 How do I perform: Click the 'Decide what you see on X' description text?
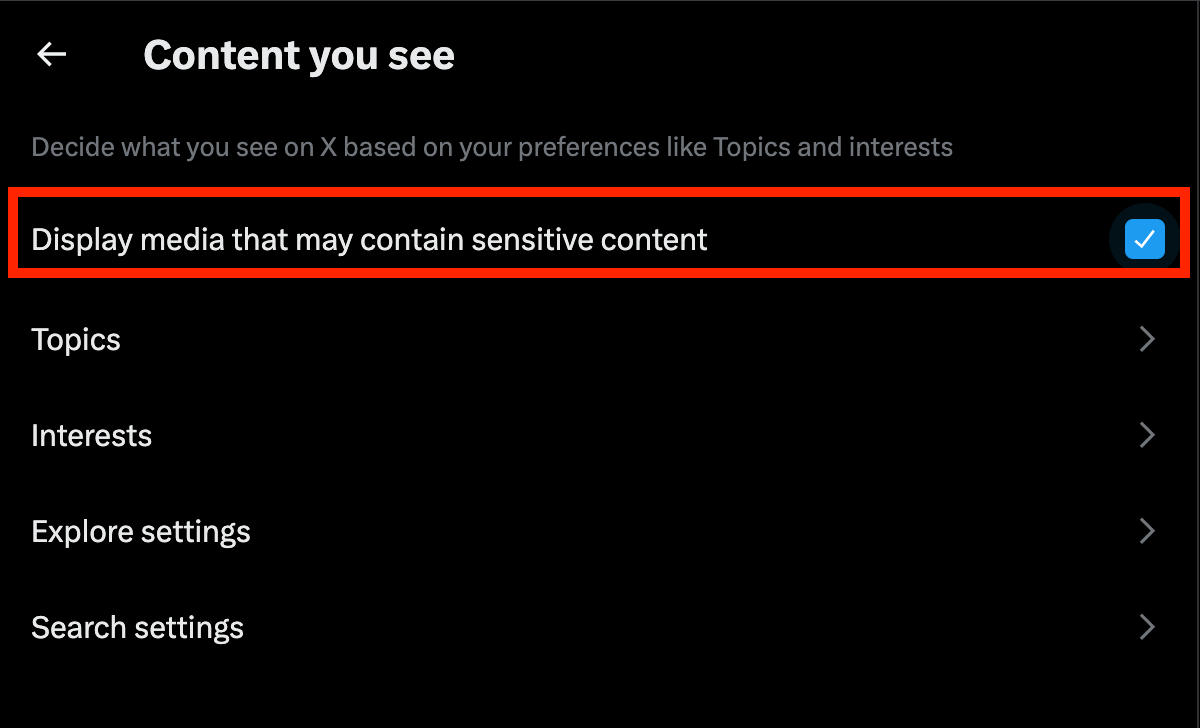[x=491, y=148]
